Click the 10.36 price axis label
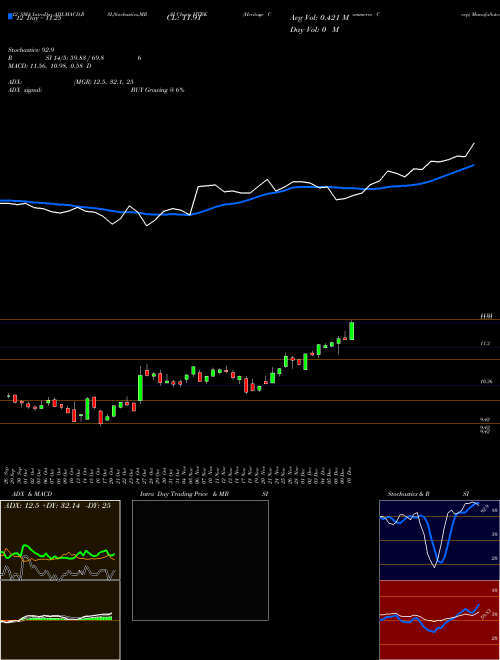 click(x=486, y=381)
